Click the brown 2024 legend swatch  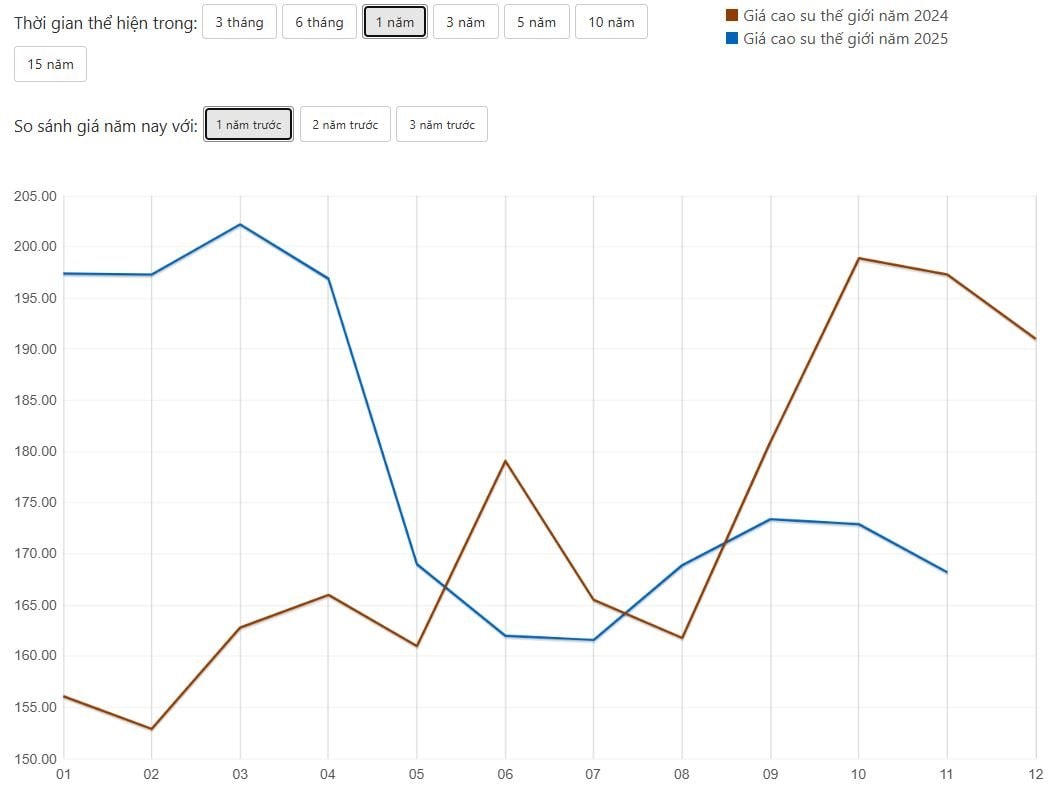click(732, 16)
